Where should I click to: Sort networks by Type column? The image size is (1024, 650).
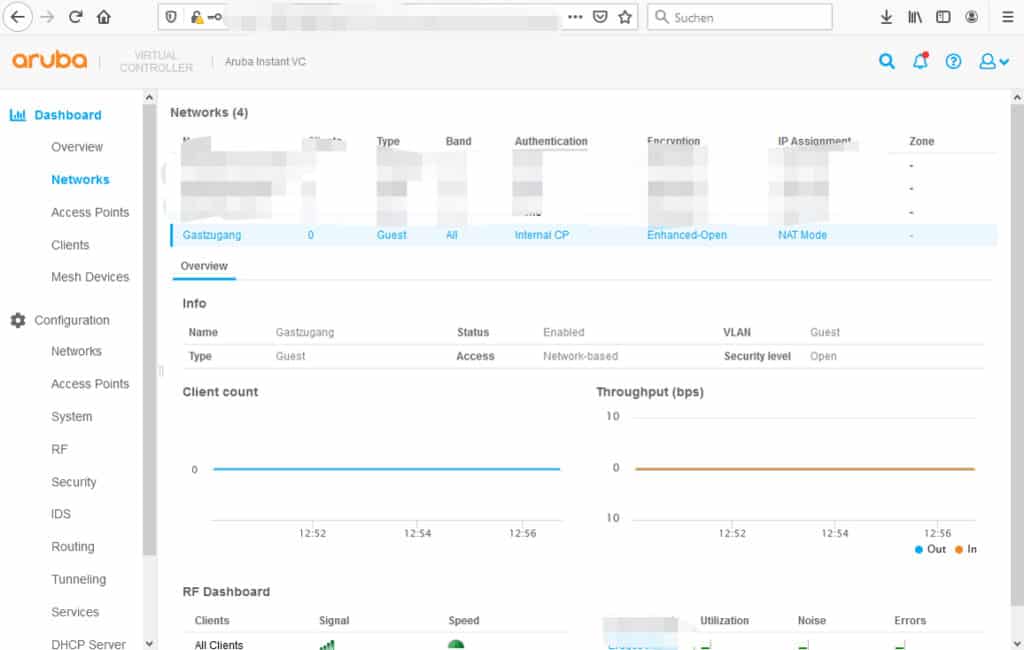pyautogui.click(x=388, y=141)
